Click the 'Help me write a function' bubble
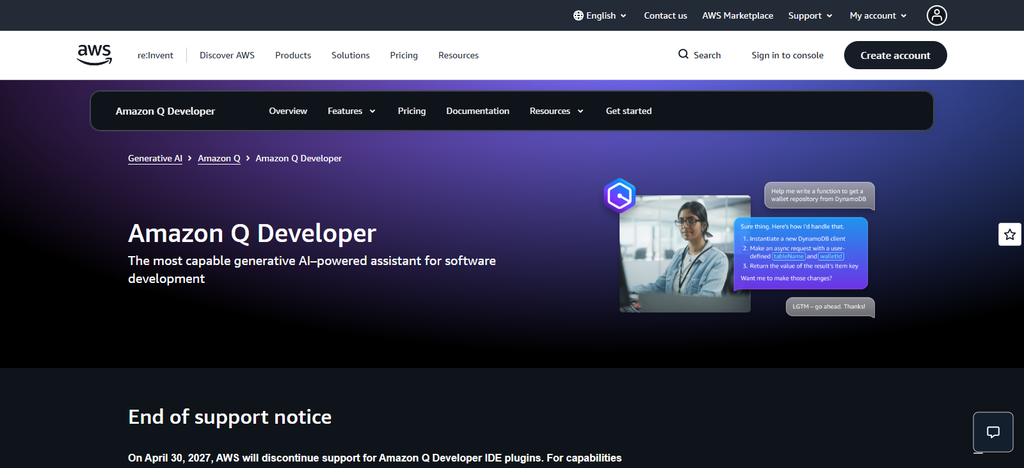This screenshot has width=1024, height=468. (x=819, y=195)
